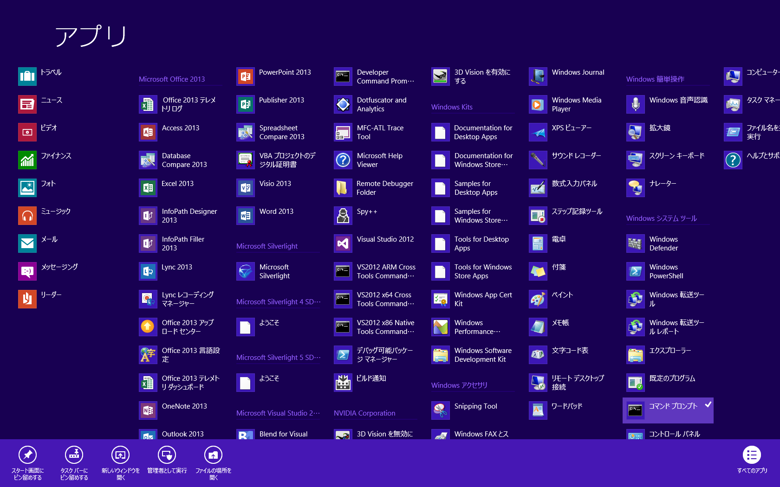Click 新しいウィンドウを開く button
780x487 pixels.
point(120,463)
